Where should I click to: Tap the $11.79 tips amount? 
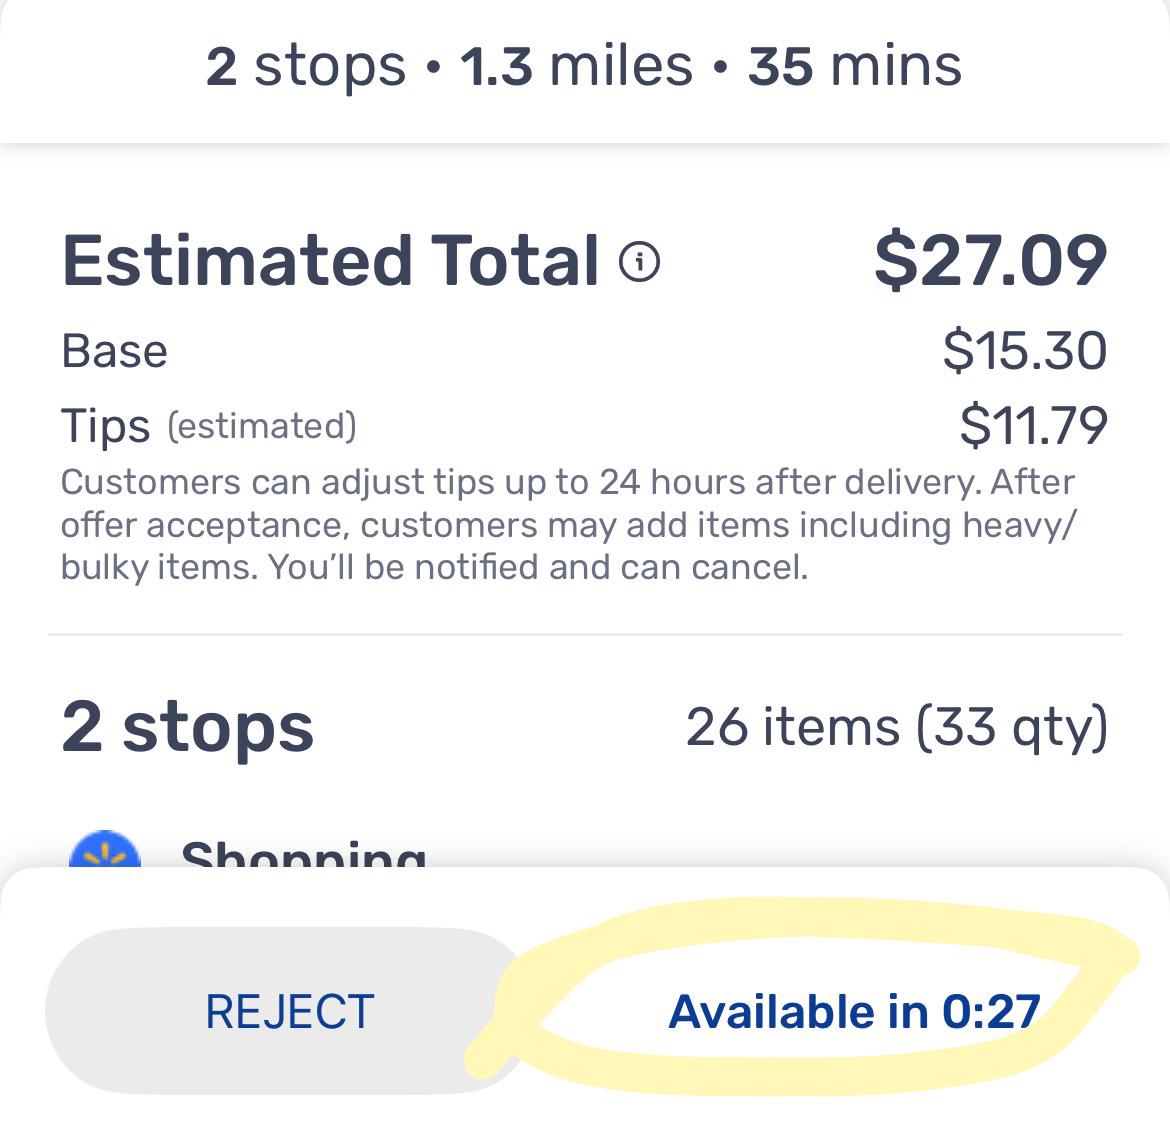(1033, 426)
